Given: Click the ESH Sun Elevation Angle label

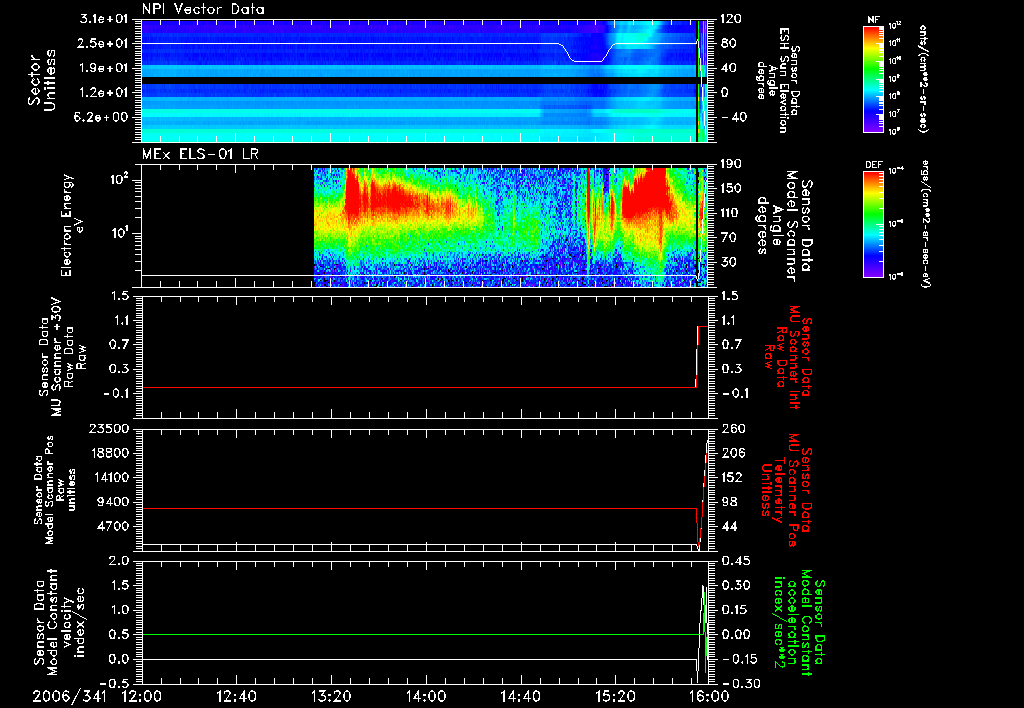Looking at the screenshot, I should click(x=780, y=80).
